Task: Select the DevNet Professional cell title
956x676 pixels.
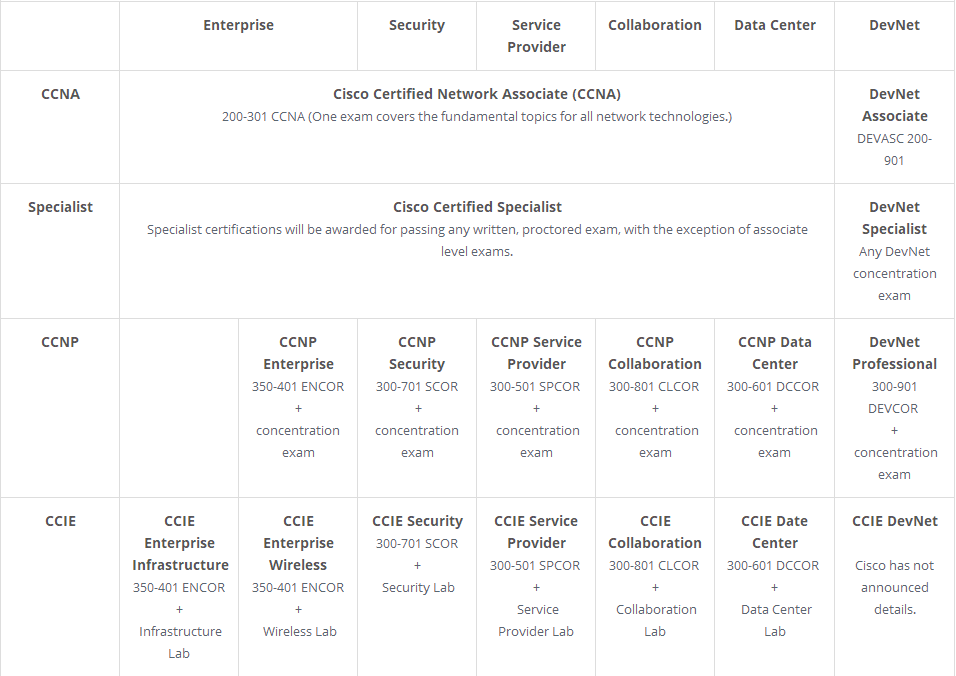Action: point(894,353)
